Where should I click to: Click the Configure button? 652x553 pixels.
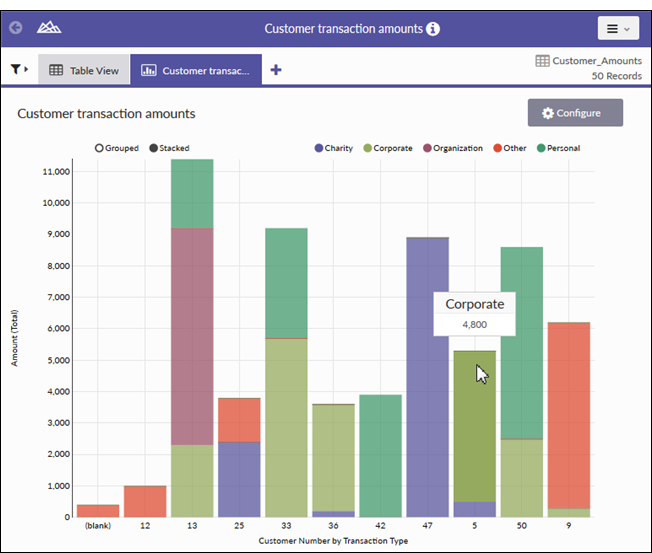[575, 113]
